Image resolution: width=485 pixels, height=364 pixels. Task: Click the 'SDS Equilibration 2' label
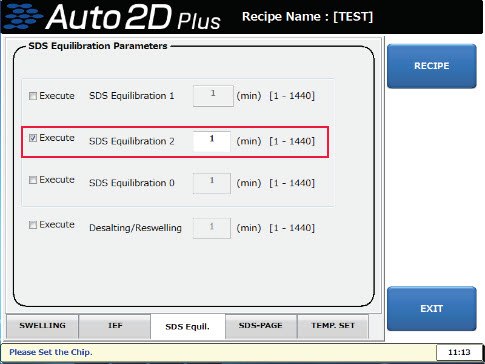132,141
